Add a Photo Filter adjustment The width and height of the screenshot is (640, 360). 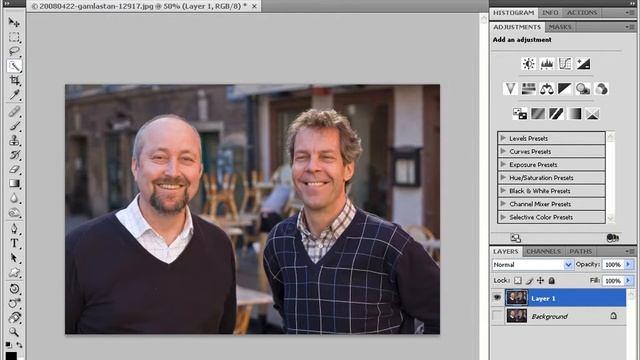point(583,89)
